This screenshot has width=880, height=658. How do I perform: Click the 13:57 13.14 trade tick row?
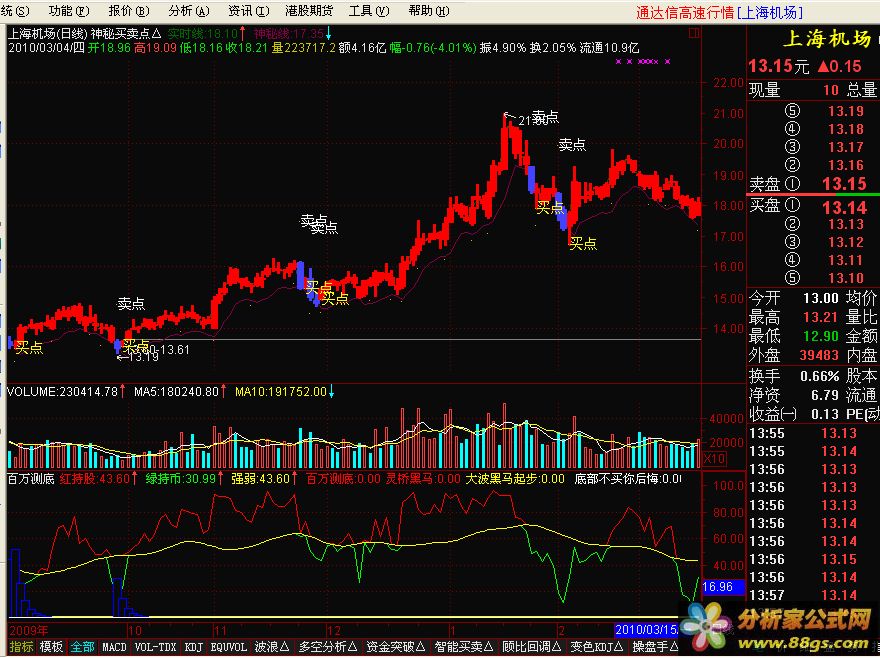tap(803, 595)
